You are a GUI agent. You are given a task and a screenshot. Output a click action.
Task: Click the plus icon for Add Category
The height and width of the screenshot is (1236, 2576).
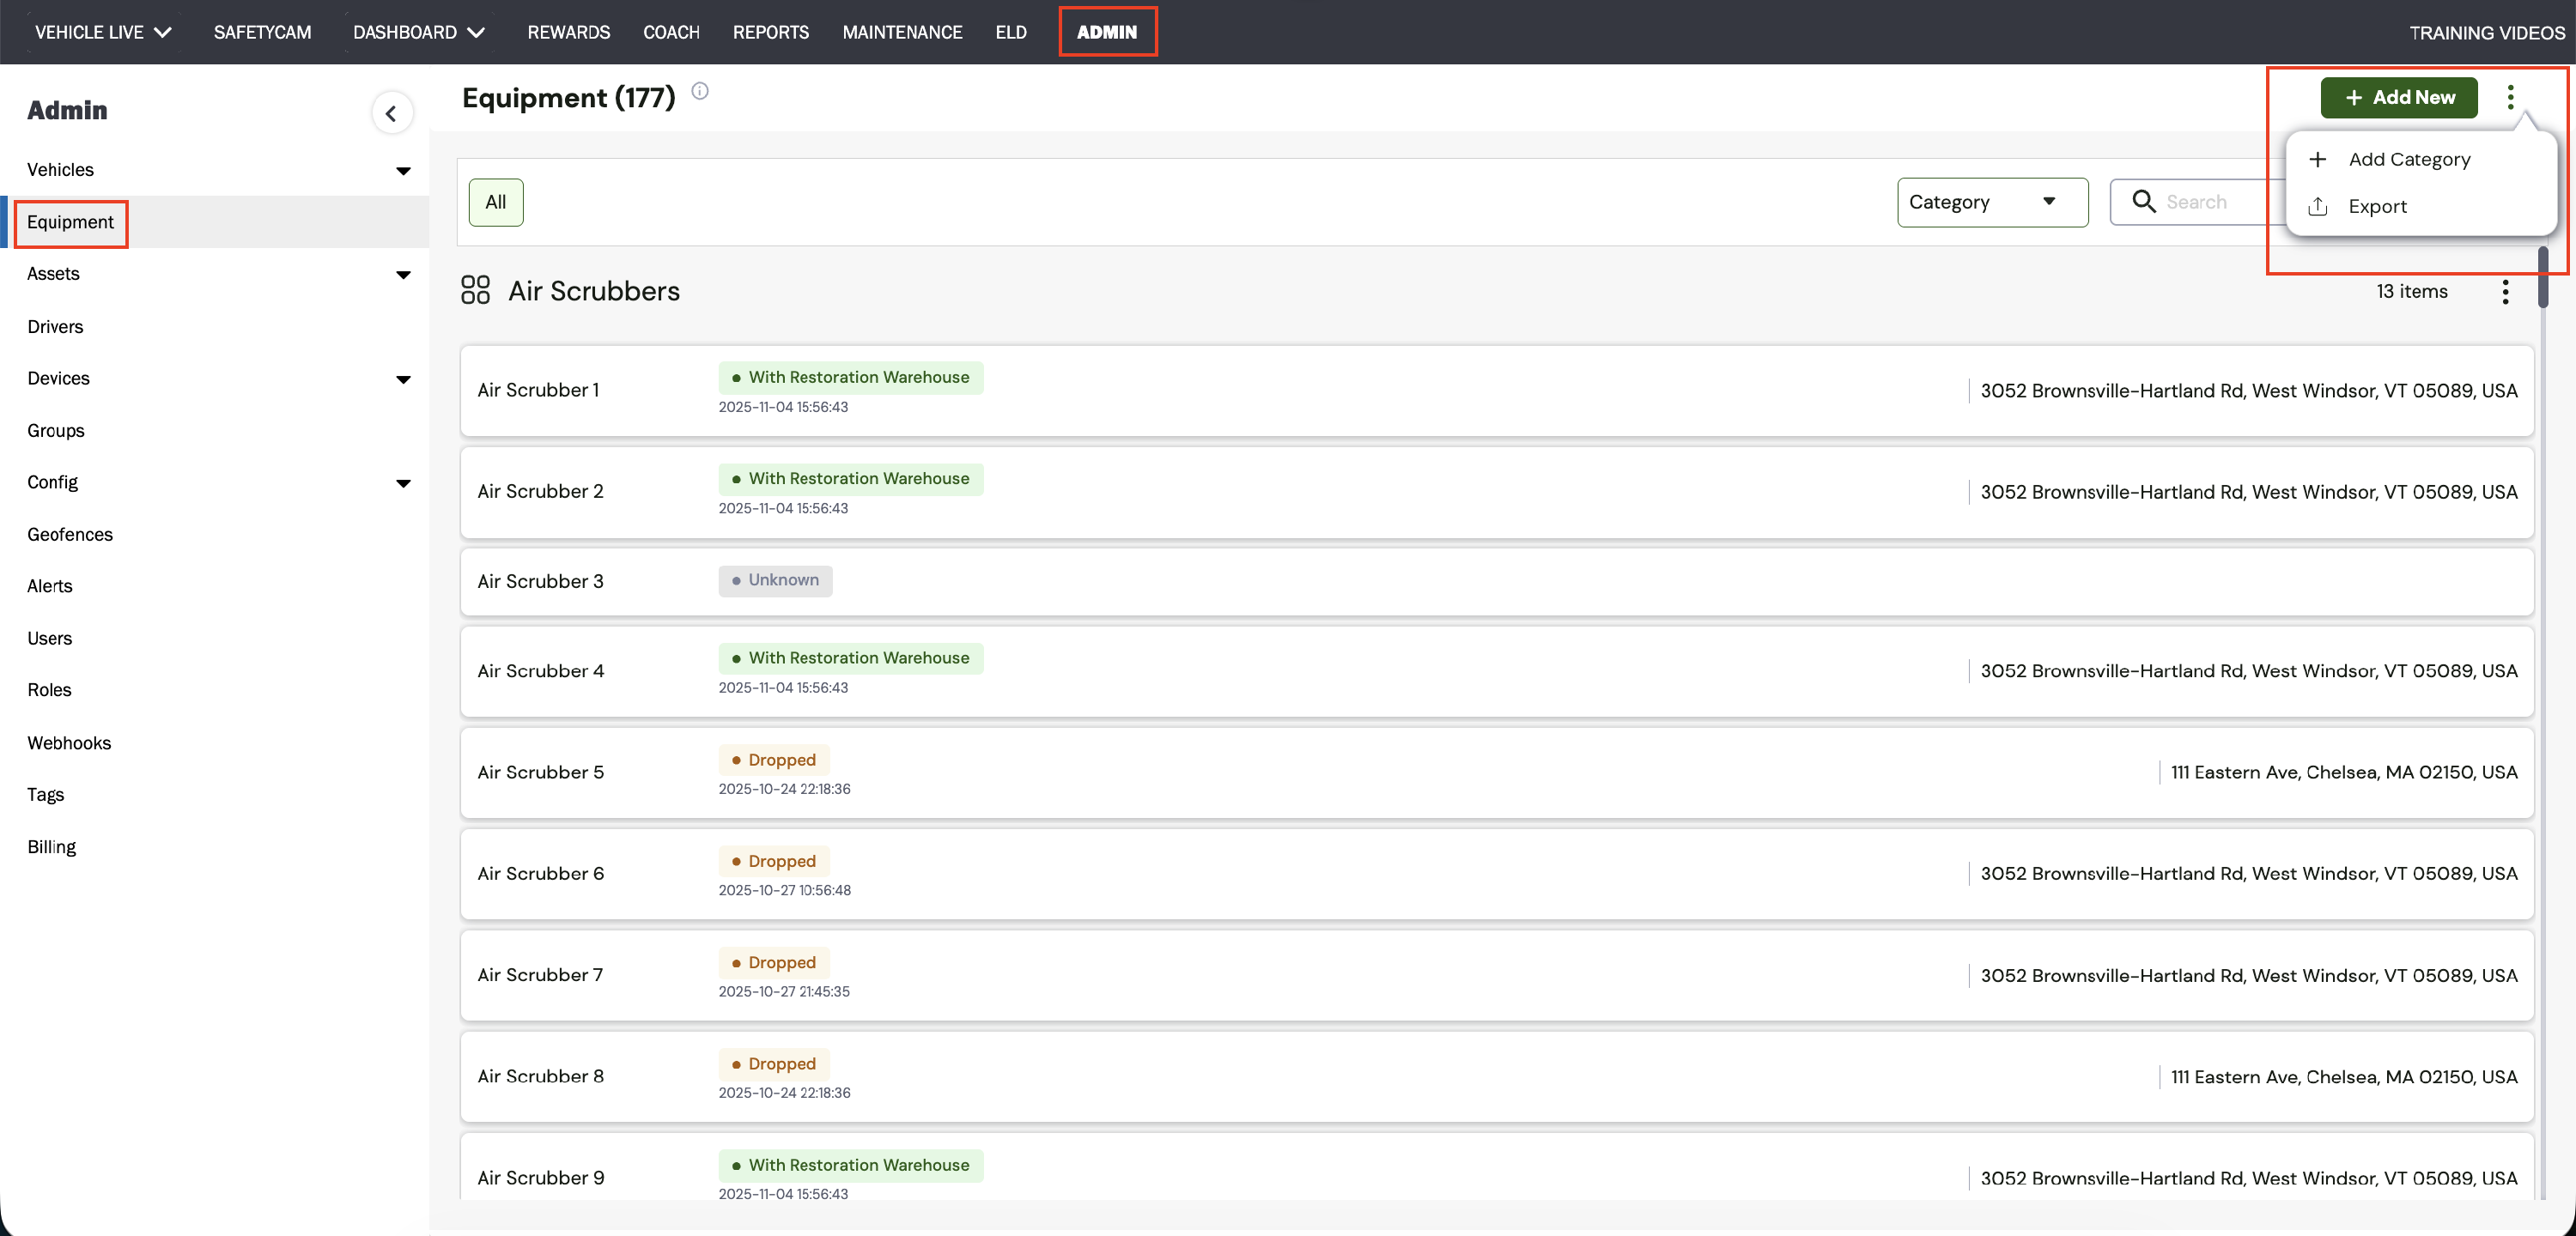pyautogui.click(x=2317, y=159)
